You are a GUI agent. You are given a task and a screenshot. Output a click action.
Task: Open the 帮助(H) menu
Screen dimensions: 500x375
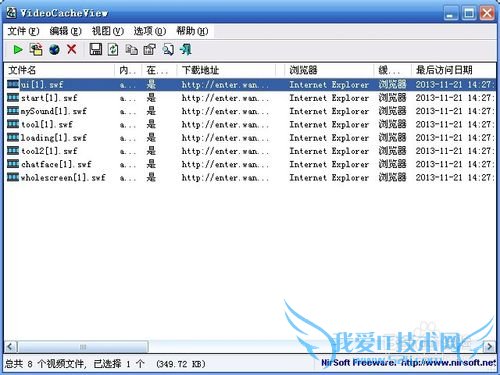[192, 31]
